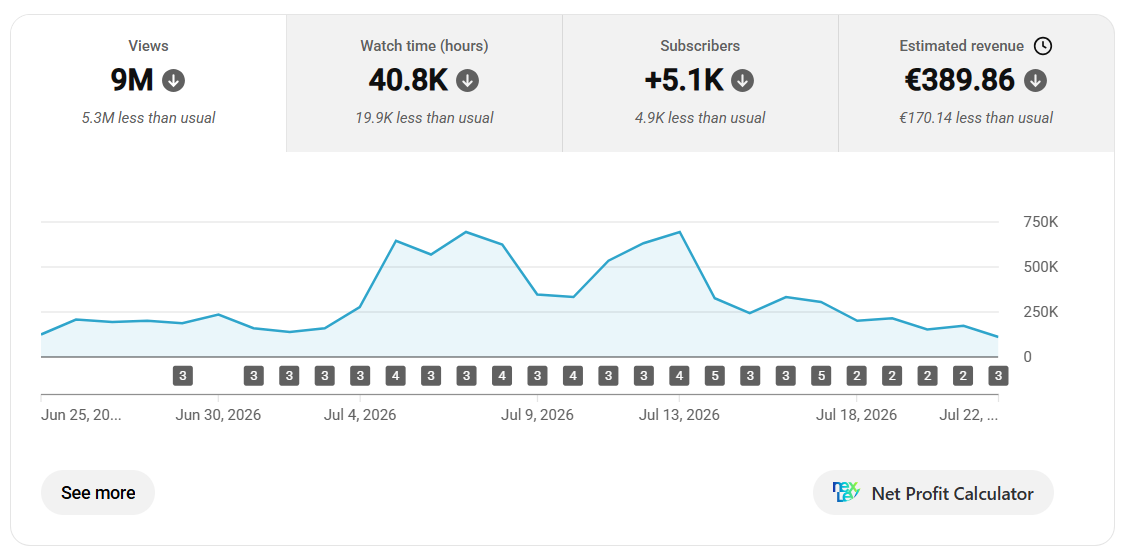Click the down-arrow icon beside €389.86 revenue
Image resolution: width=1121 pixels, height=556 pixels.
tap(1035, 81)
